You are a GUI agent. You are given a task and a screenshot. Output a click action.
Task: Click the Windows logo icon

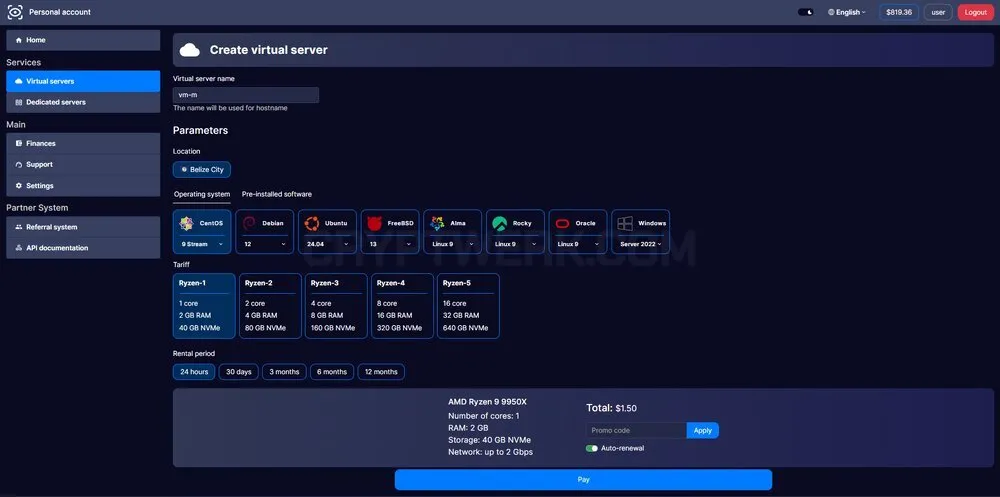point(624,223)
